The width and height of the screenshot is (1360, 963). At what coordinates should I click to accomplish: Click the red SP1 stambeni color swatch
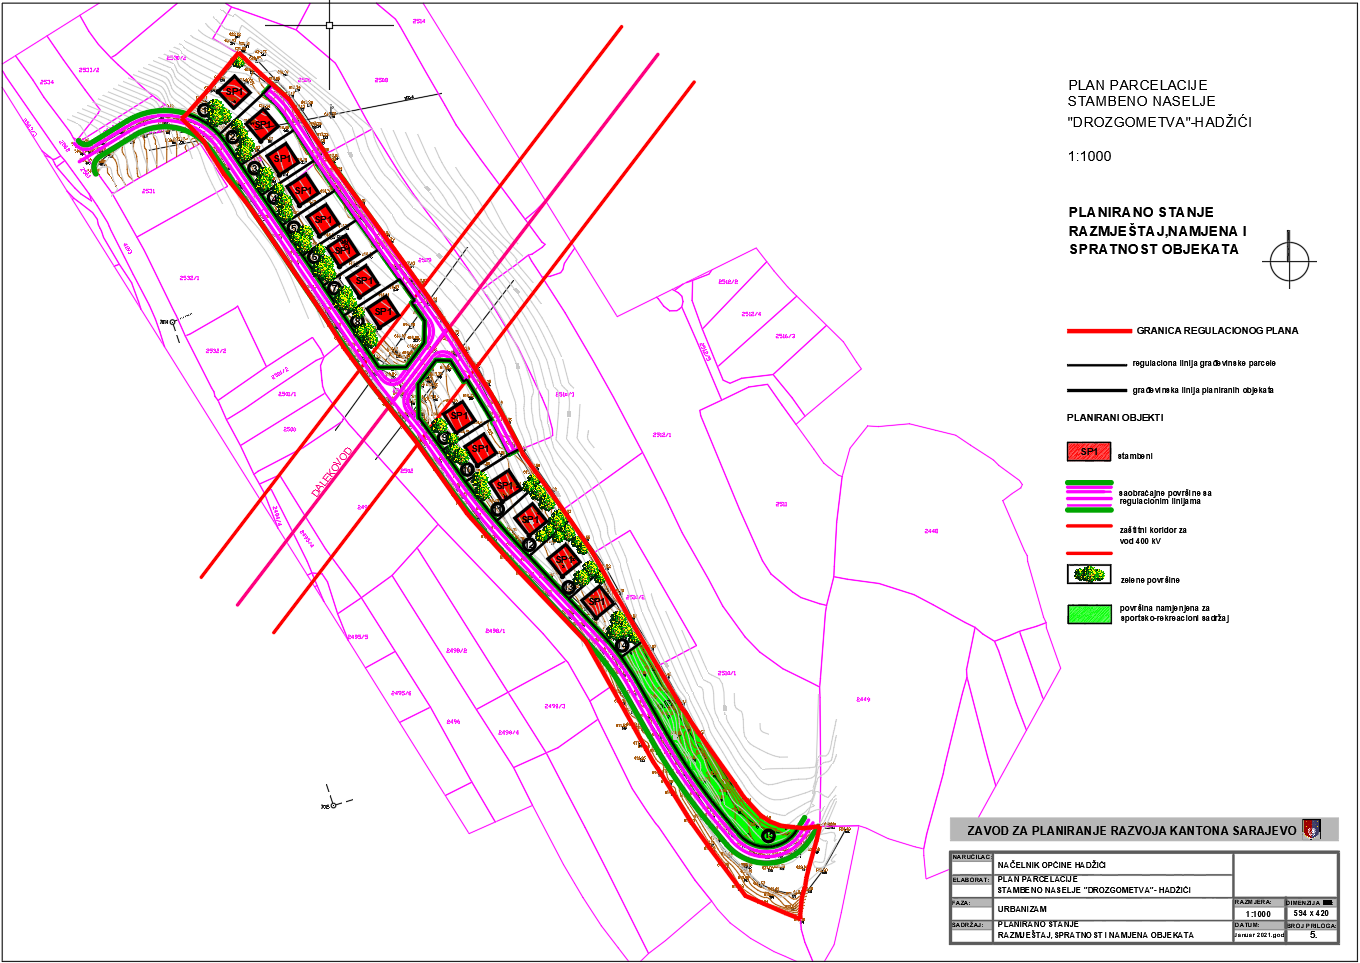[x=1089, y=452]
